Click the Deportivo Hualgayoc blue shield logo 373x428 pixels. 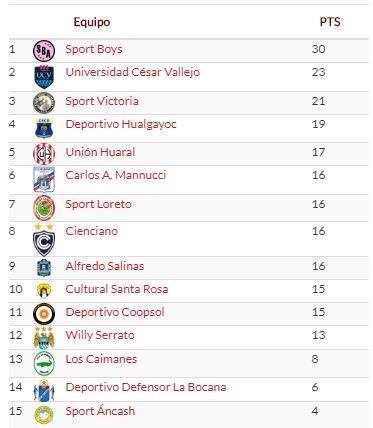tap(44, 128)
